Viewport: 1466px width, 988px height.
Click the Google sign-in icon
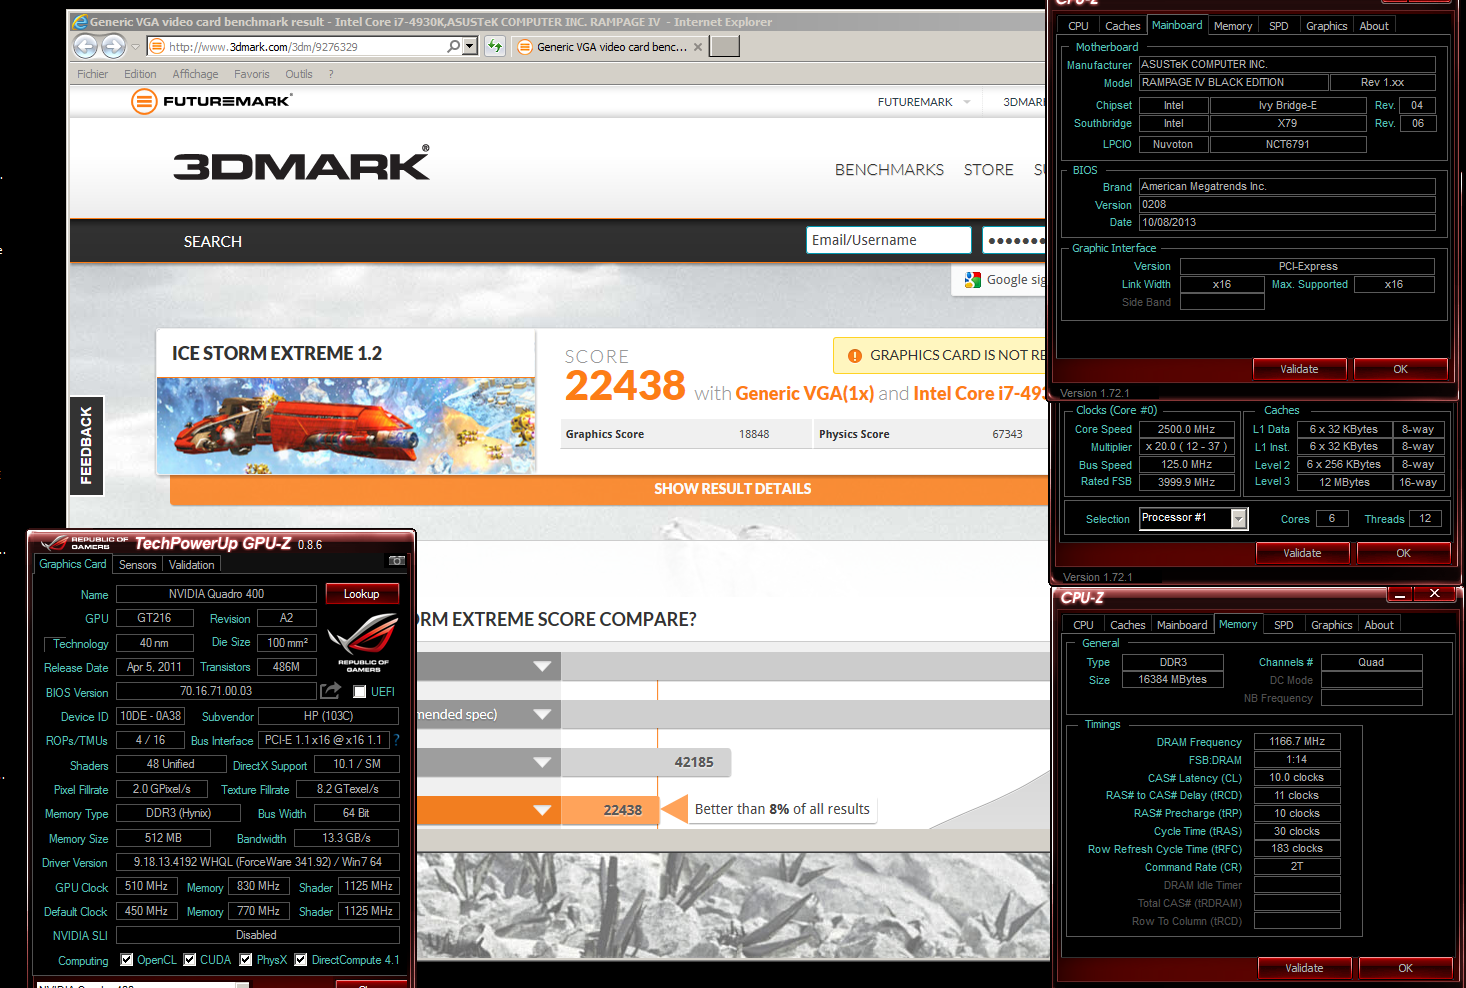pyautogui.click(x=972, y=280)
